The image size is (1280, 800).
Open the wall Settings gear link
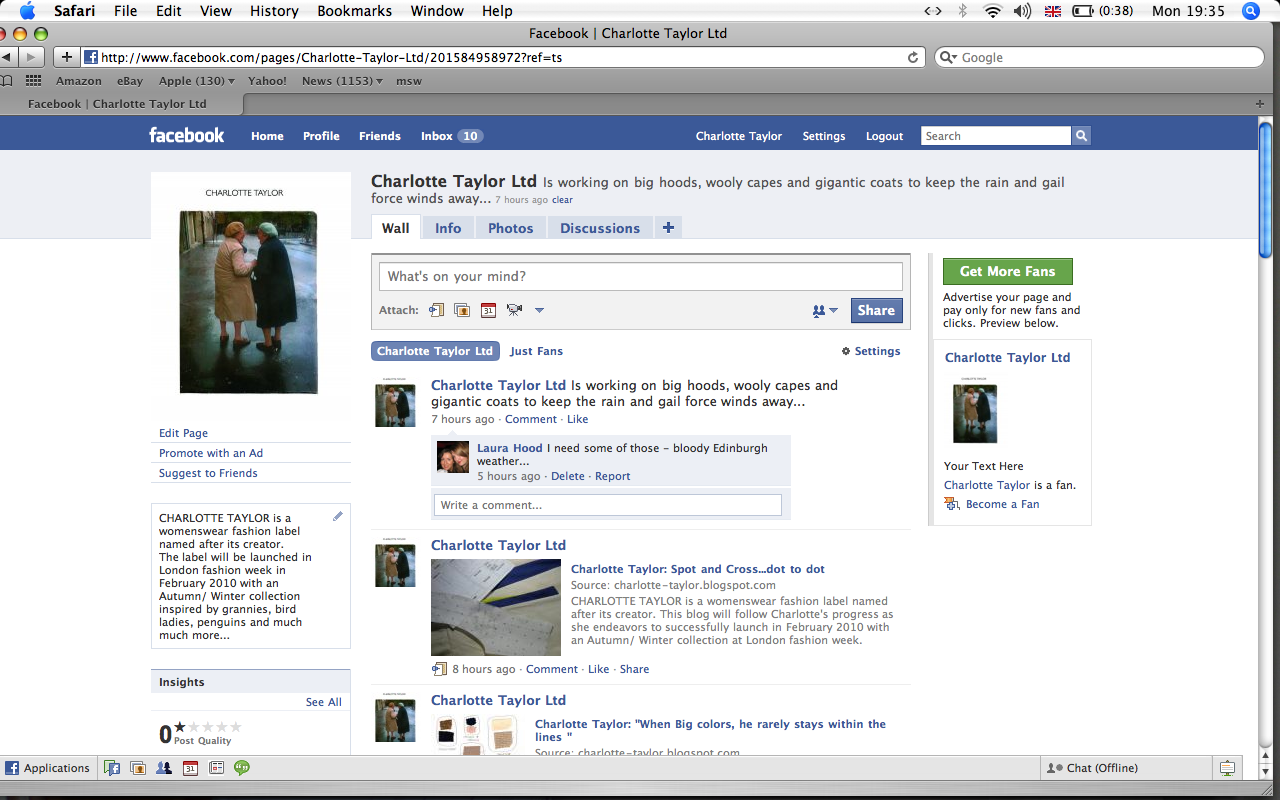(871, 351)
